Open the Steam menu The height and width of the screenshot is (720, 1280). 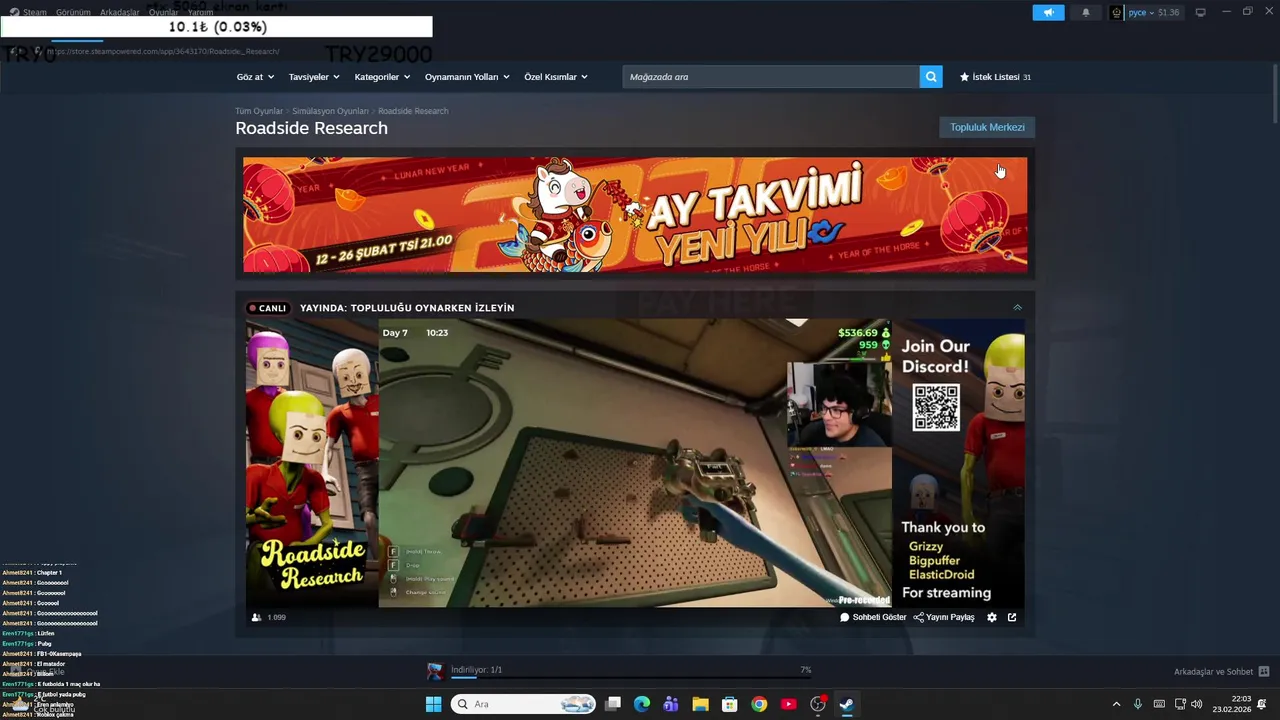pos(29,12)
